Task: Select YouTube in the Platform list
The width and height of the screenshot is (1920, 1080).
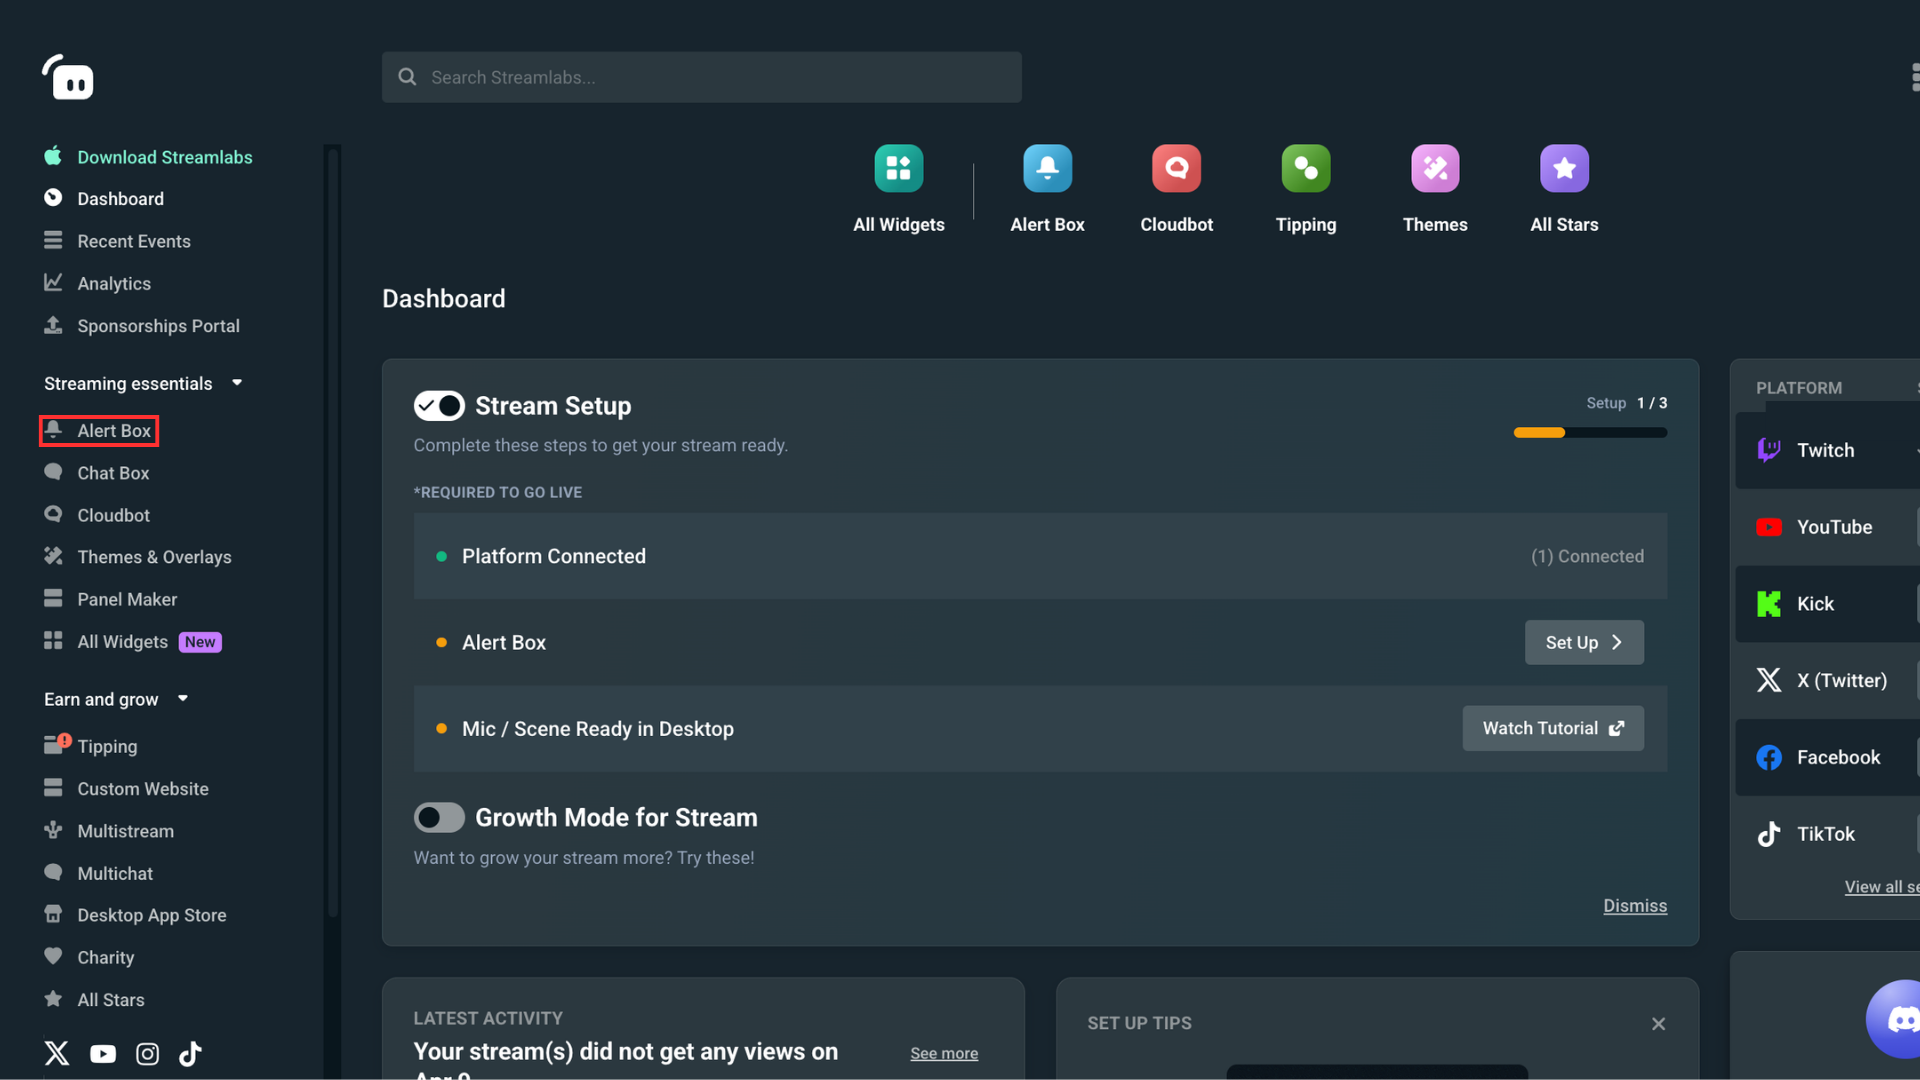Action: [x=1827, y=527]
